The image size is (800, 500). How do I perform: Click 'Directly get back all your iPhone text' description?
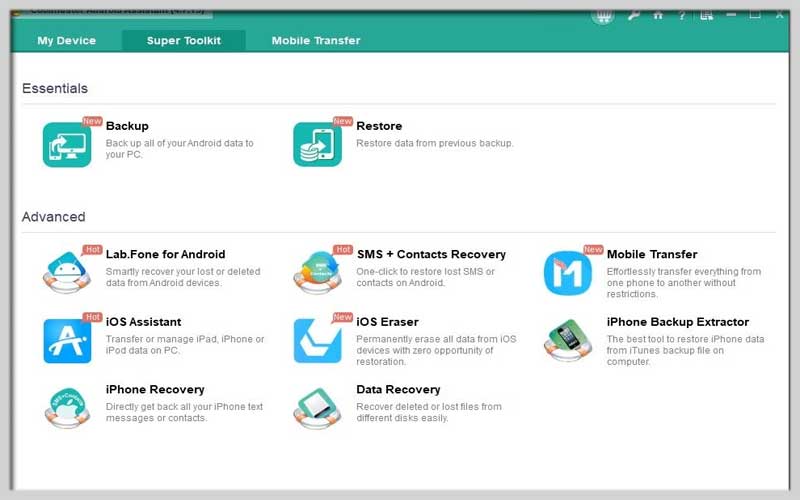pos(184,412)
